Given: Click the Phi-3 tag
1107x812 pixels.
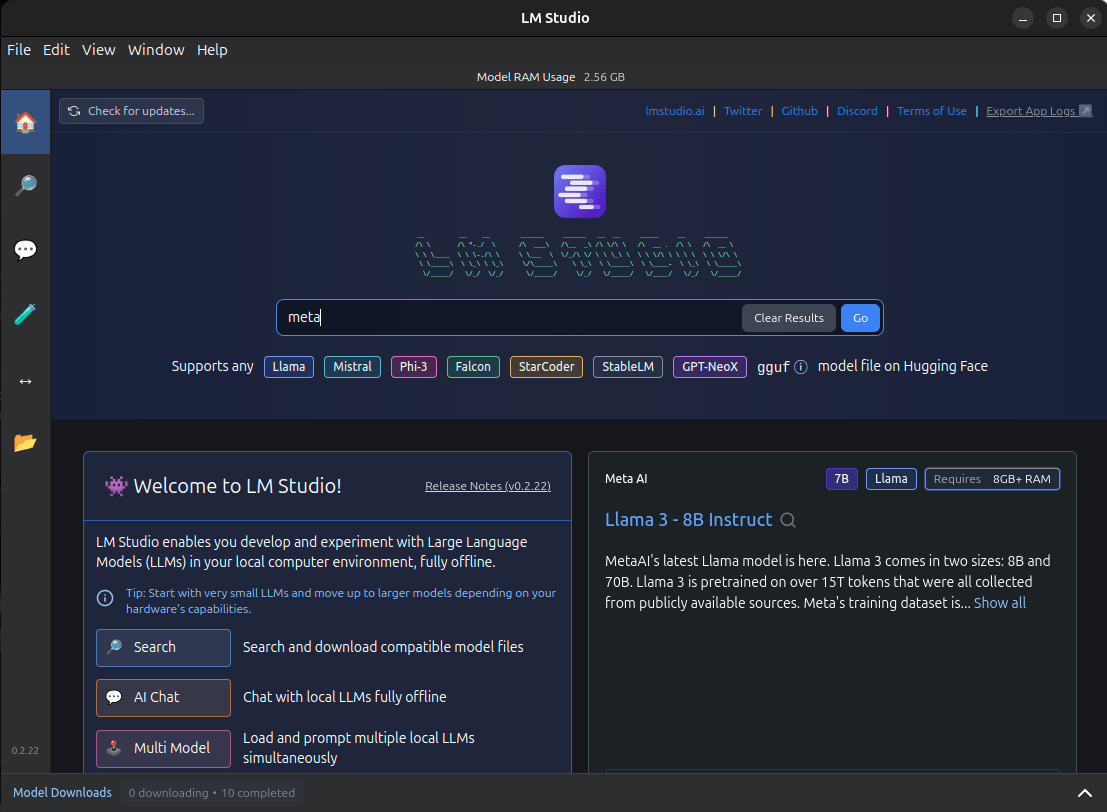Looking at the screenshot, I should pyautogui.click(x=414, y=366).
